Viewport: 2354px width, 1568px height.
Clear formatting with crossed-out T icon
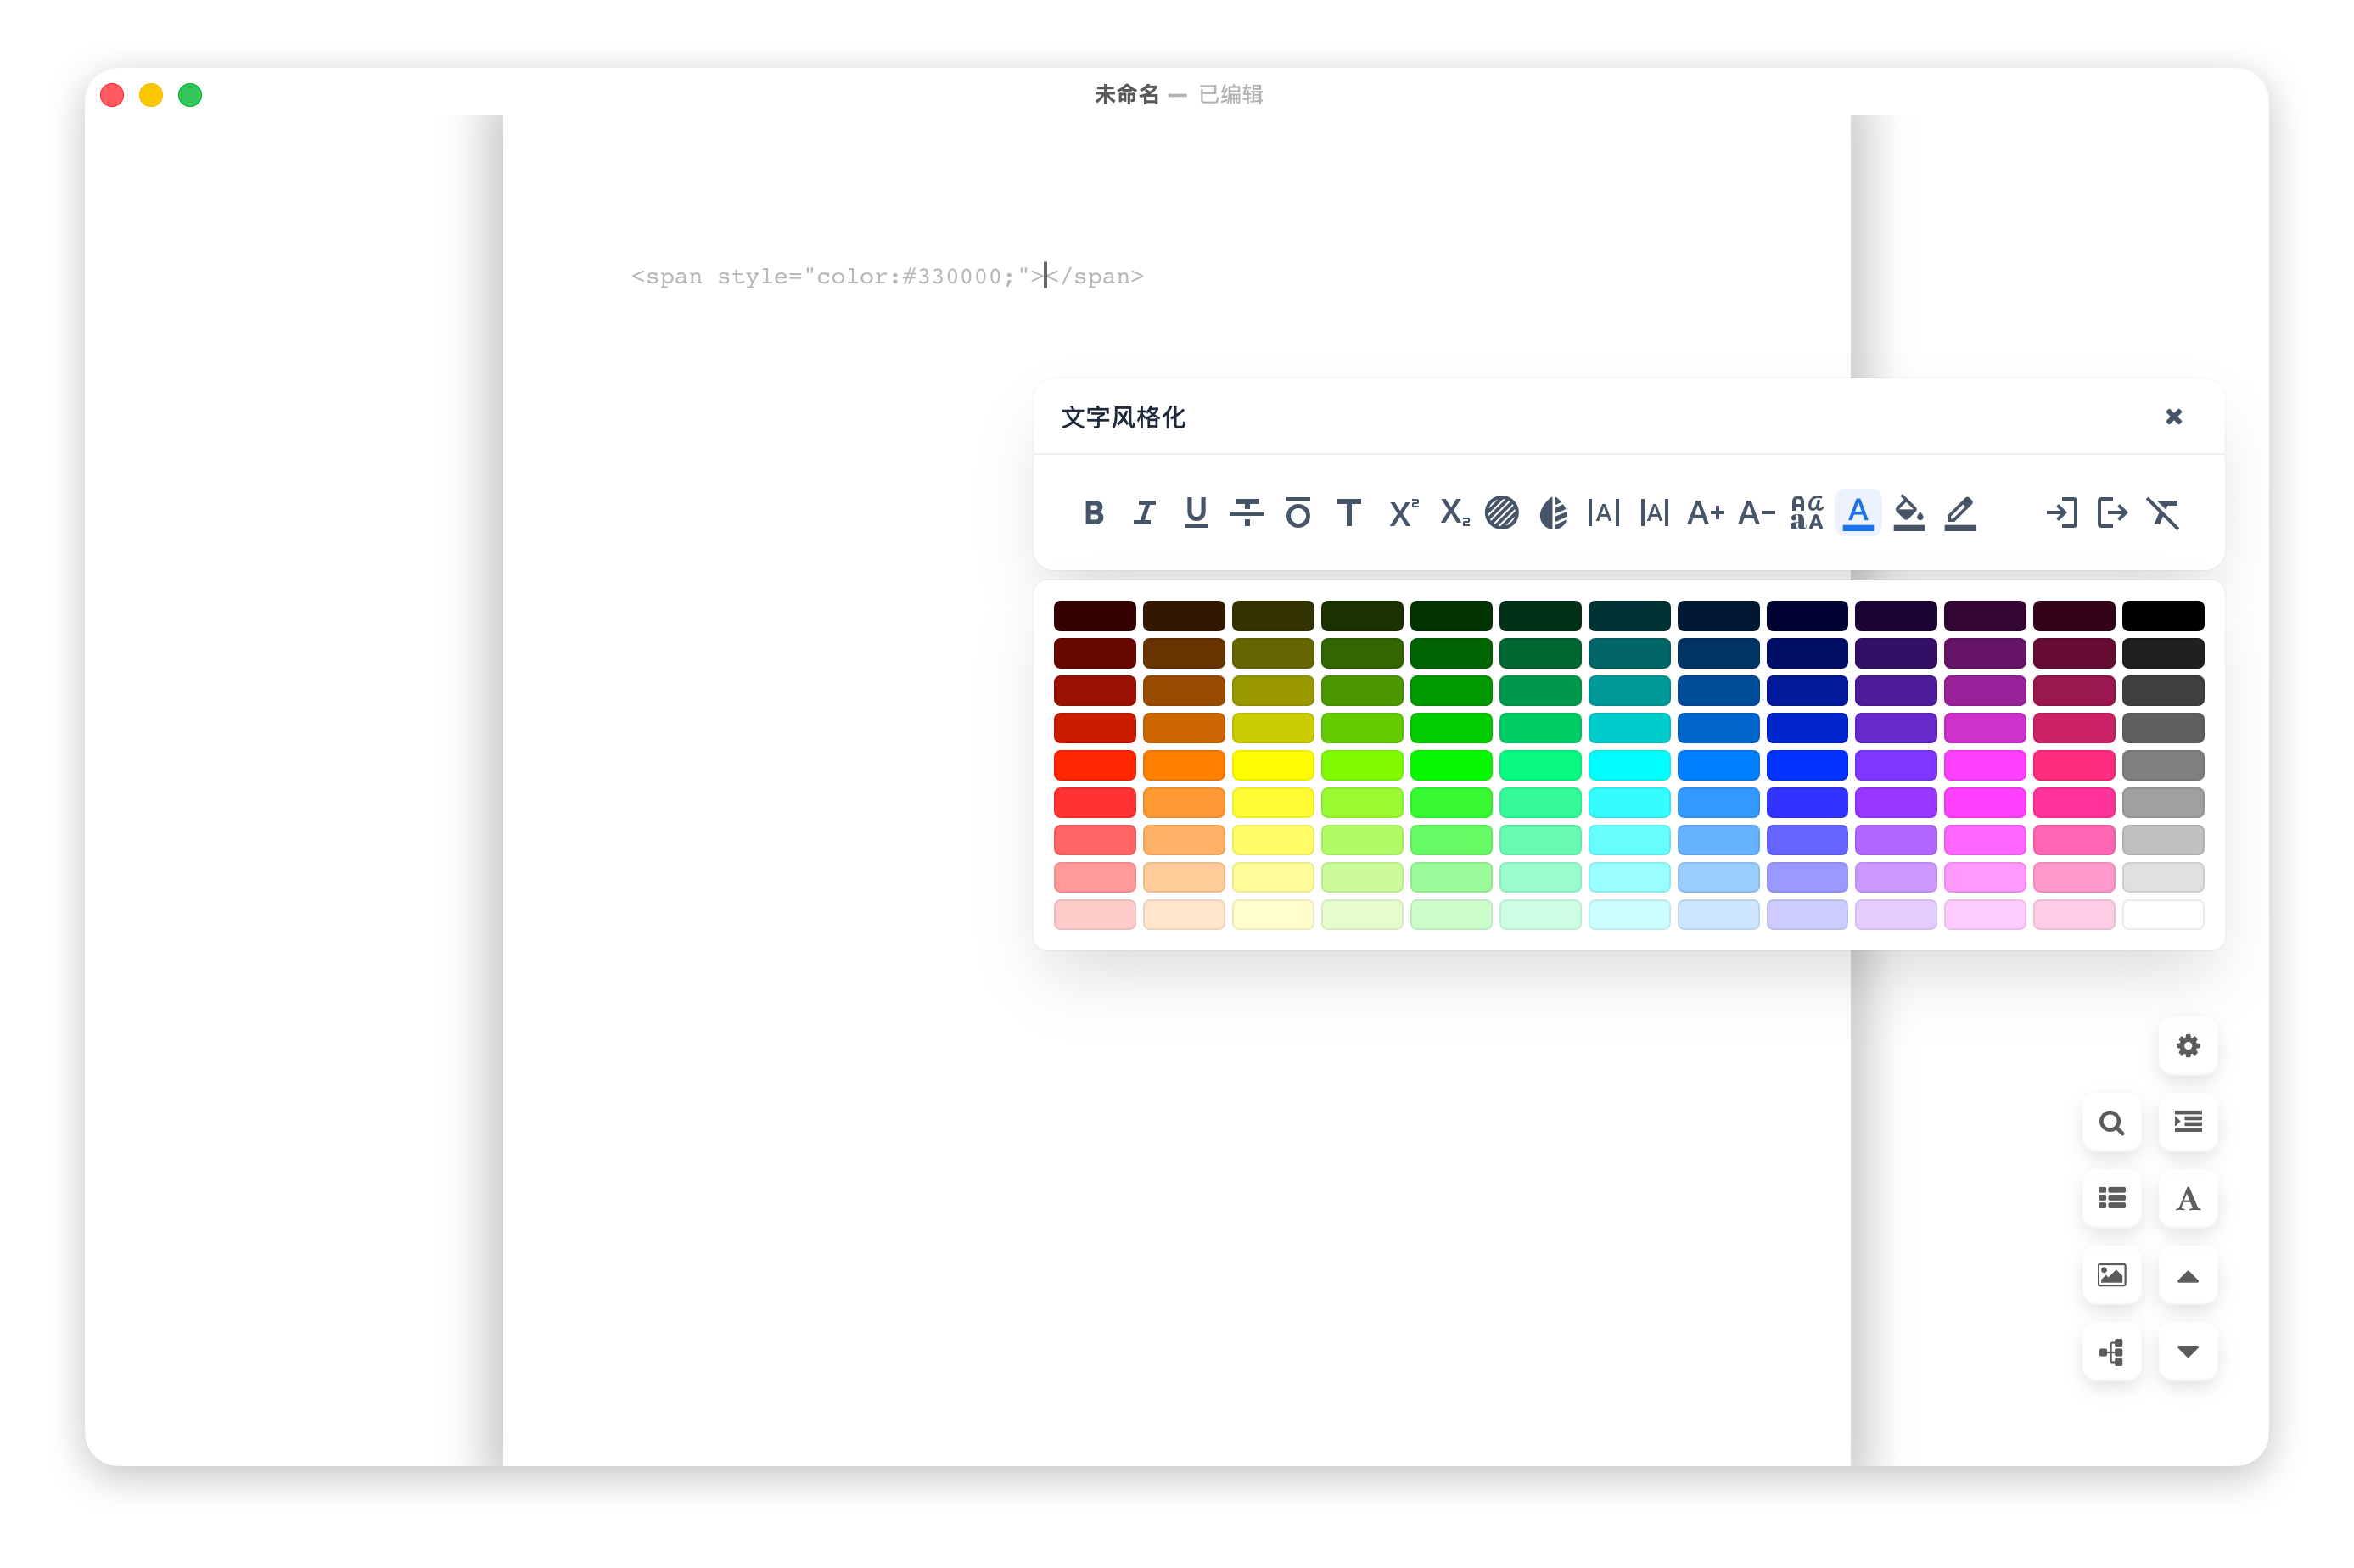pos(2163,513)
